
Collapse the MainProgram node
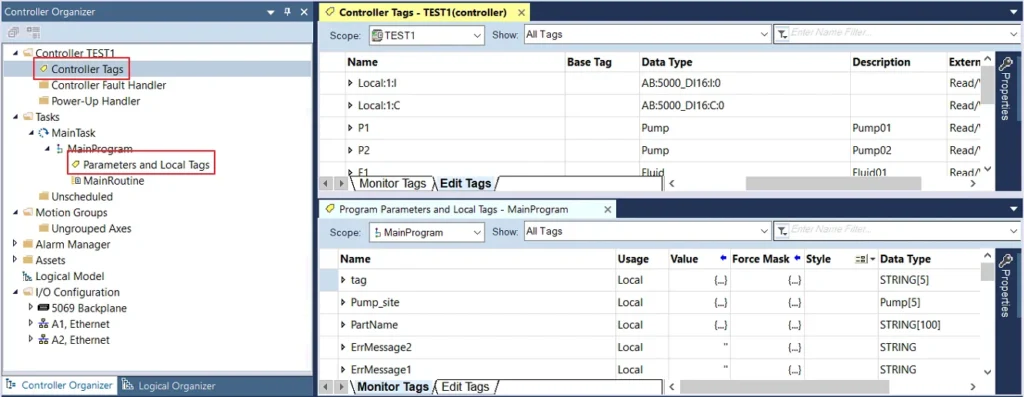[x=47, y=149]
